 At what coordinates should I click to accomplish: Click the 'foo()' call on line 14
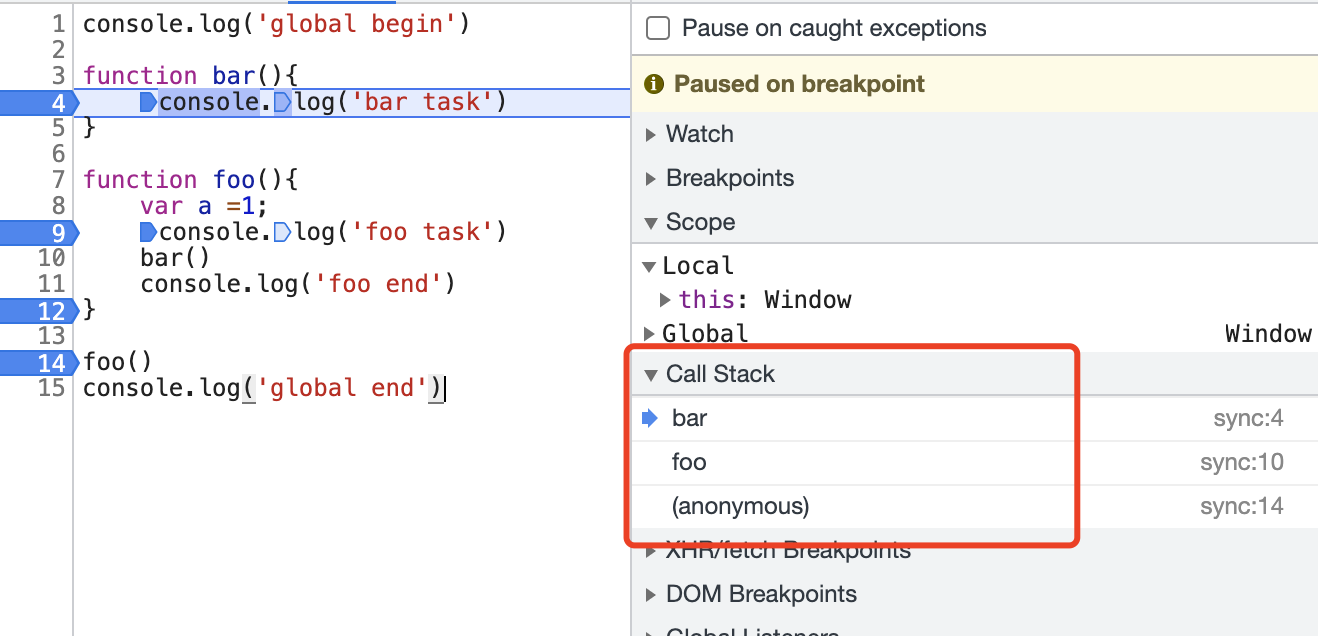(x=116, y=362)
